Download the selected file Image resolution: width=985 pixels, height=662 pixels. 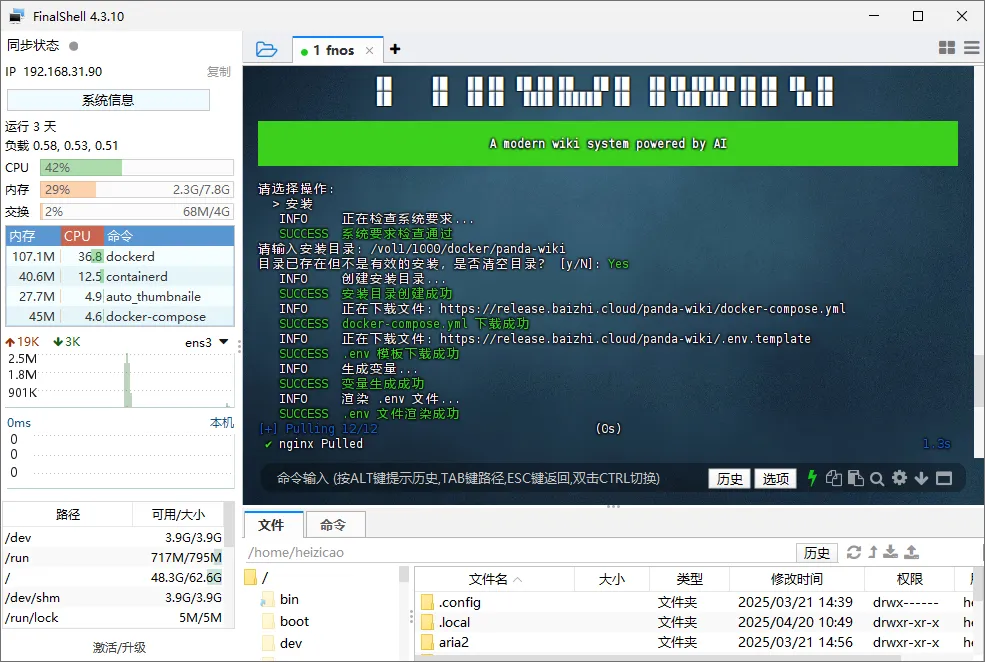tap(891, 552)
